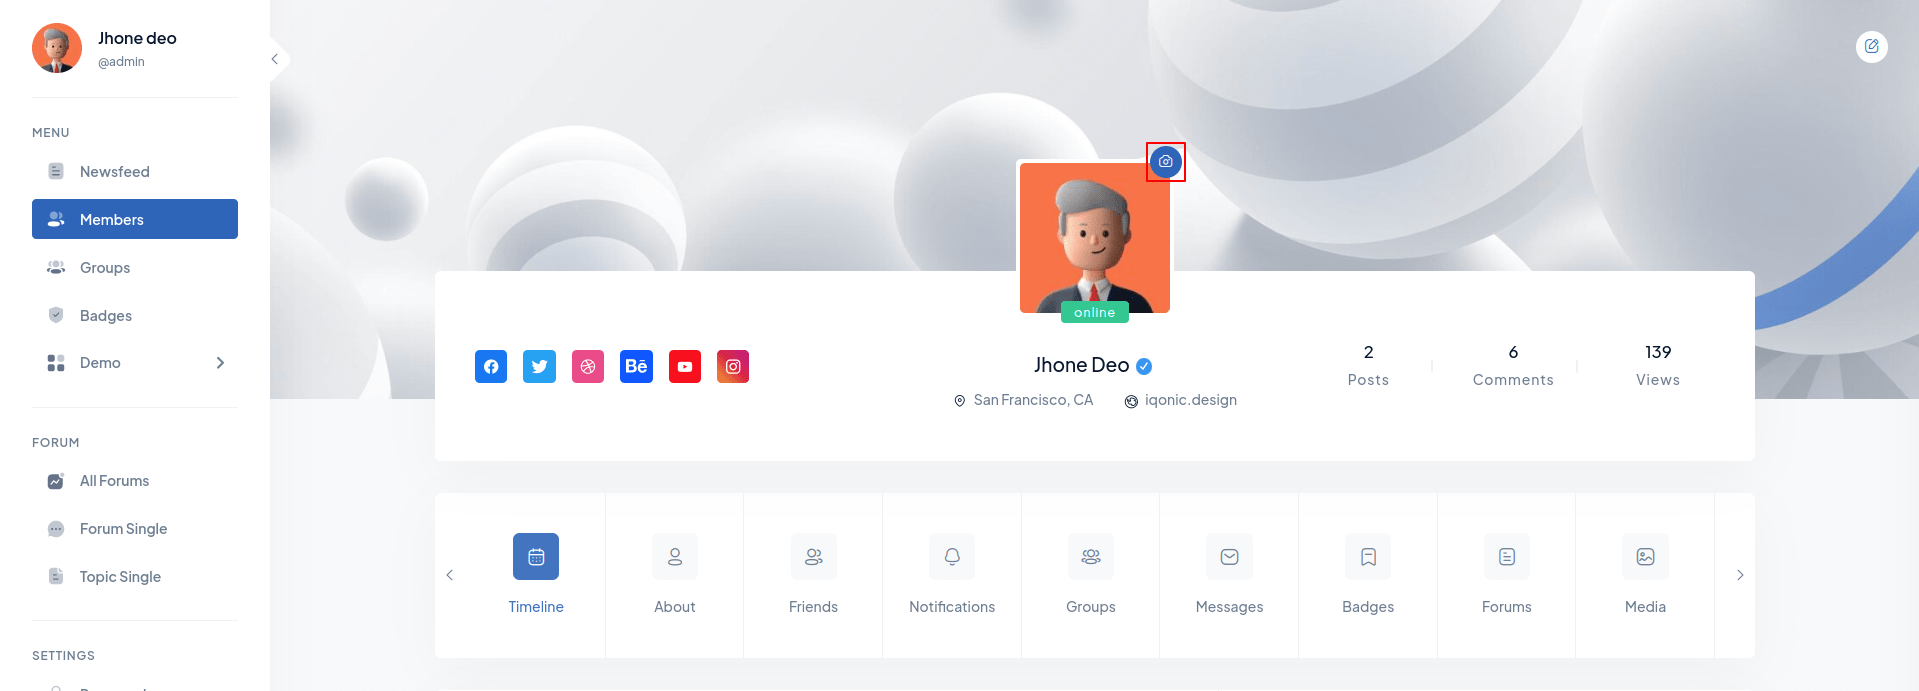This screenshot has width=1919, height=691.
Task: Click the Groups icon in profile tabs
Action: click(1091, 557)
